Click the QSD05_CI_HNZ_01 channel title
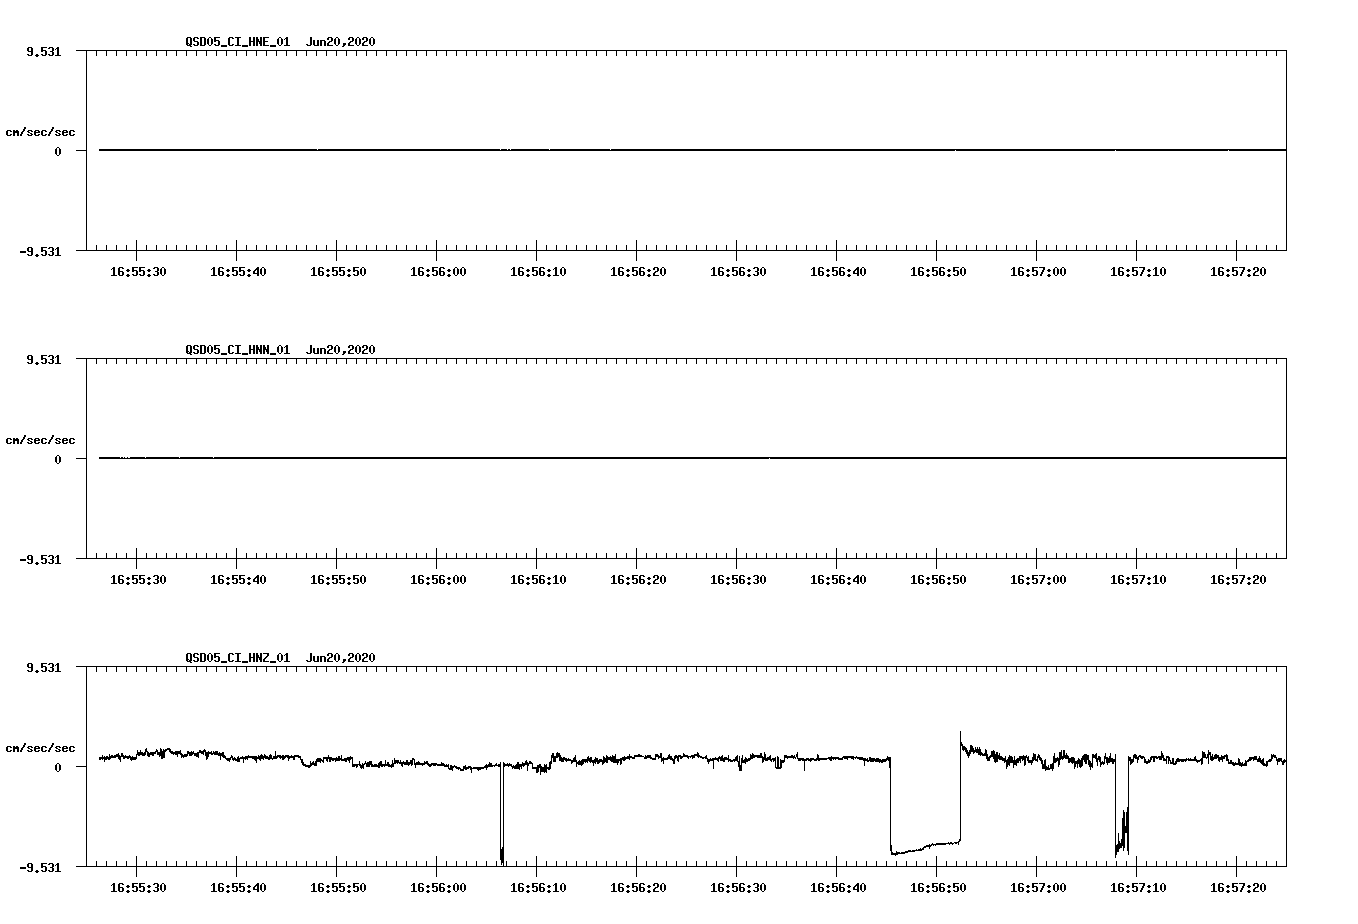 pyautogui.click(x=238, y=658)
